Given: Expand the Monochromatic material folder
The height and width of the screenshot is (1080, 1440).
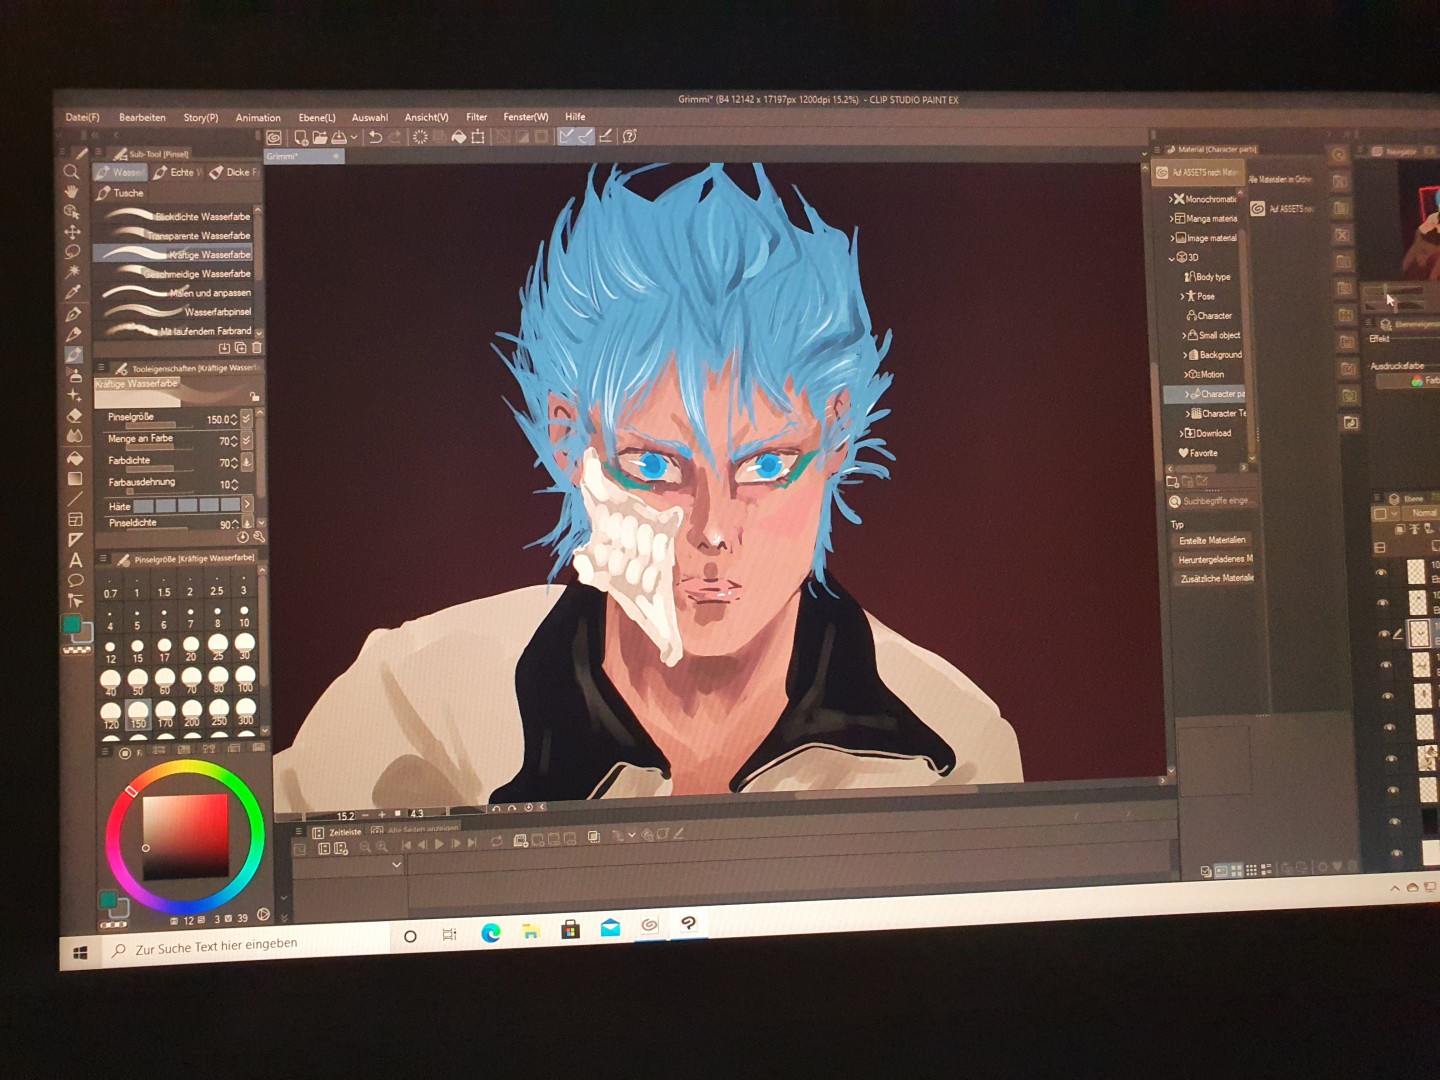Looking at the screenshot, I should tap(1171, 199).
